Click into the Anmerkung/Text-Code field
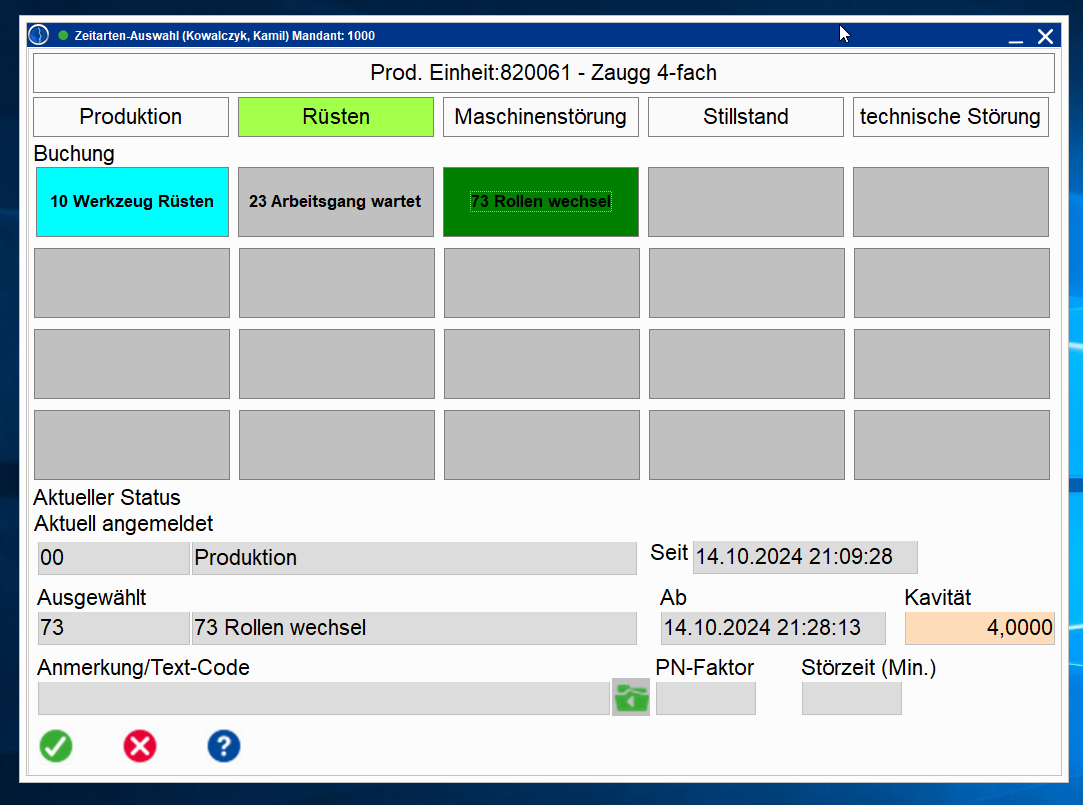The width and height of the screenshot is (1083, 805). pyautogui.click(x=323, y=698)
